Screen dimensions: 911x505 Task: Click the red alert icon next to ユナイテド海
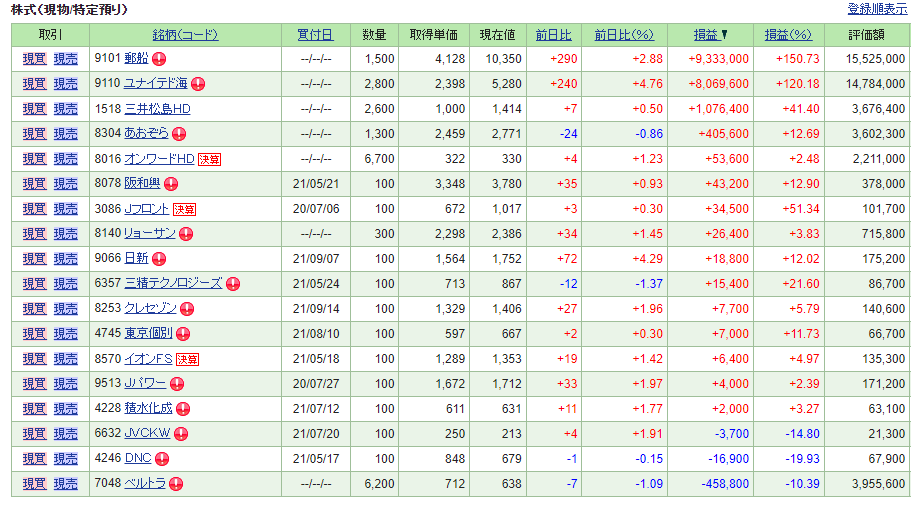tap(198, 84)
